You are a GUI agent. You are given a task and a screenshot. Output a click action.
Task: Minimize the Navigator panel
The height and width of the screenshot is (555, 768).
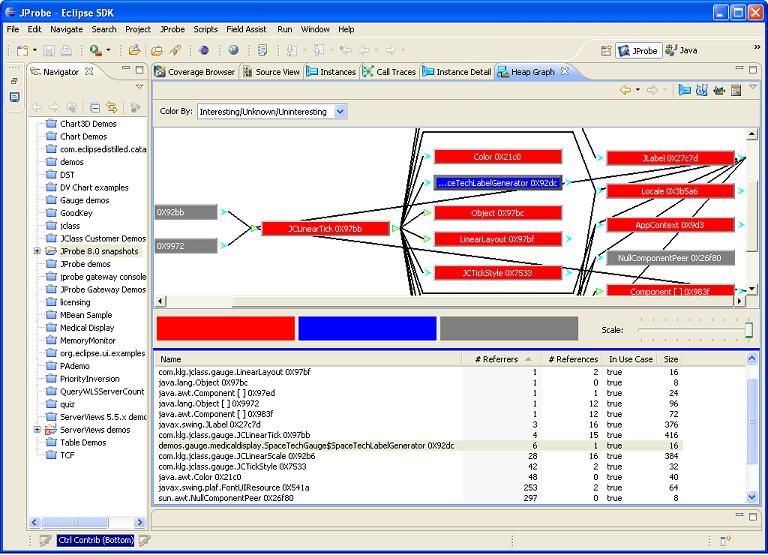click(x=126, y=69)
